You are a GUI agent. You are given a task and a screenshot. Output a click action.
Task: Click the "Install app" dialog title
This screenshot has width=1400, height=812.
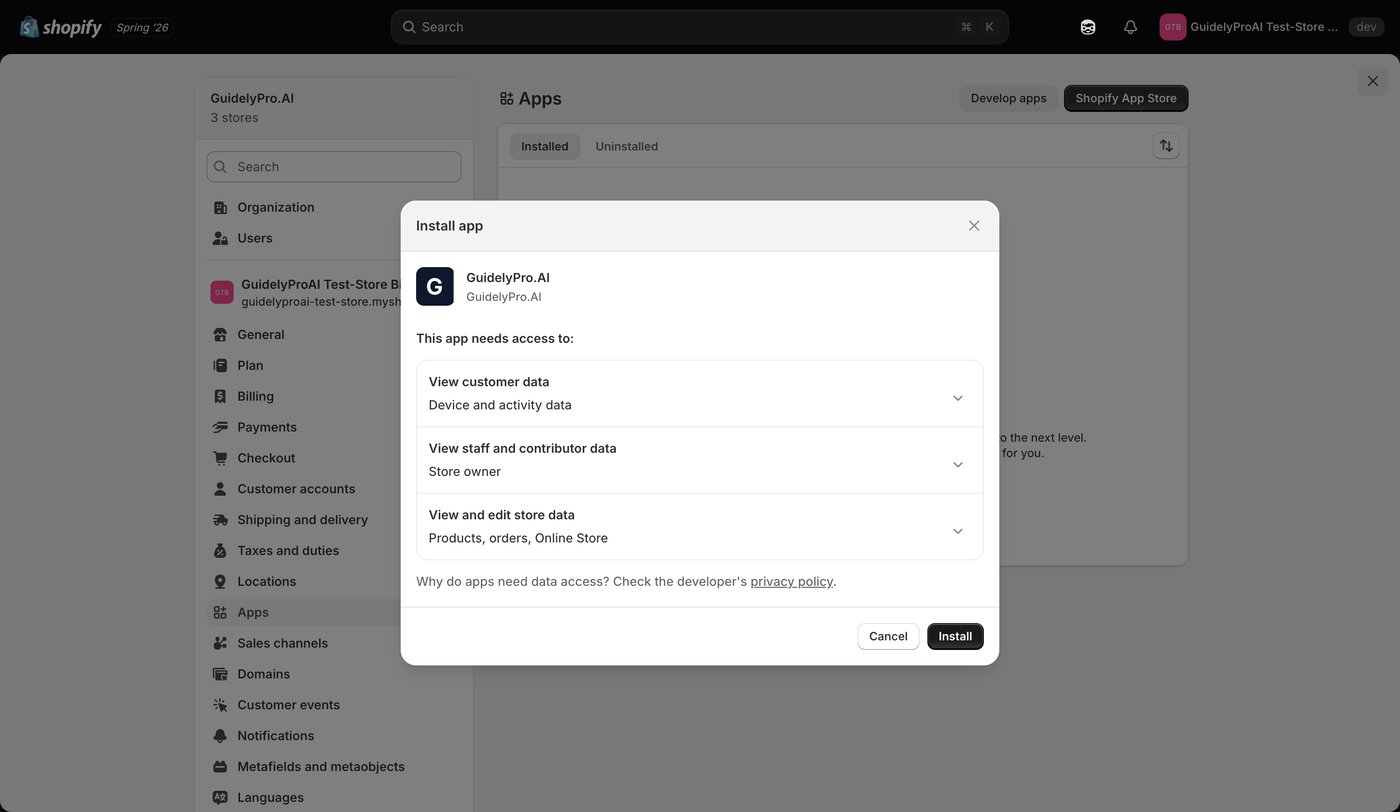click(449, 226)
